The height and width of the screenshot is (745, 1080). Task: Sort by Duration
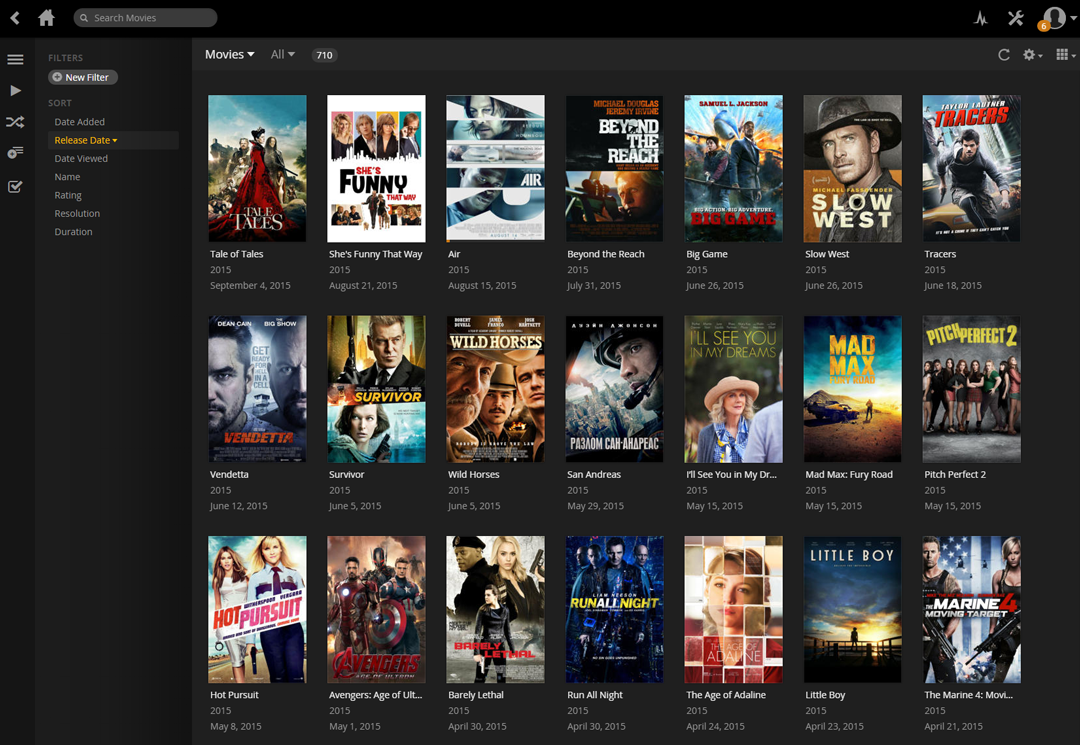tap(73, 232)
